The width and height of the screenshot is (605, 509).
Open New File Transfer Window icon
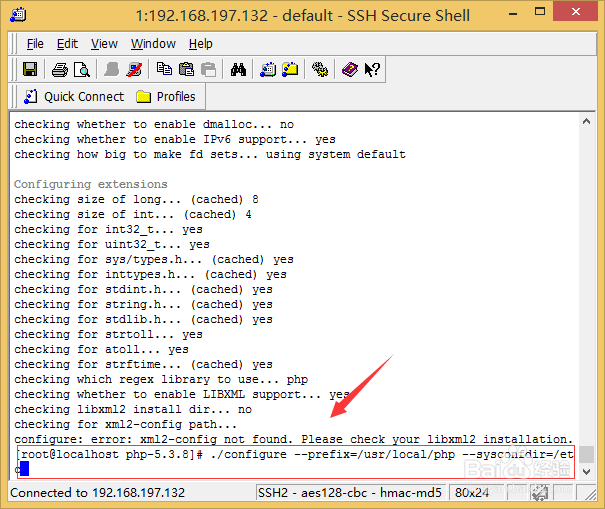tap(290, 69)
